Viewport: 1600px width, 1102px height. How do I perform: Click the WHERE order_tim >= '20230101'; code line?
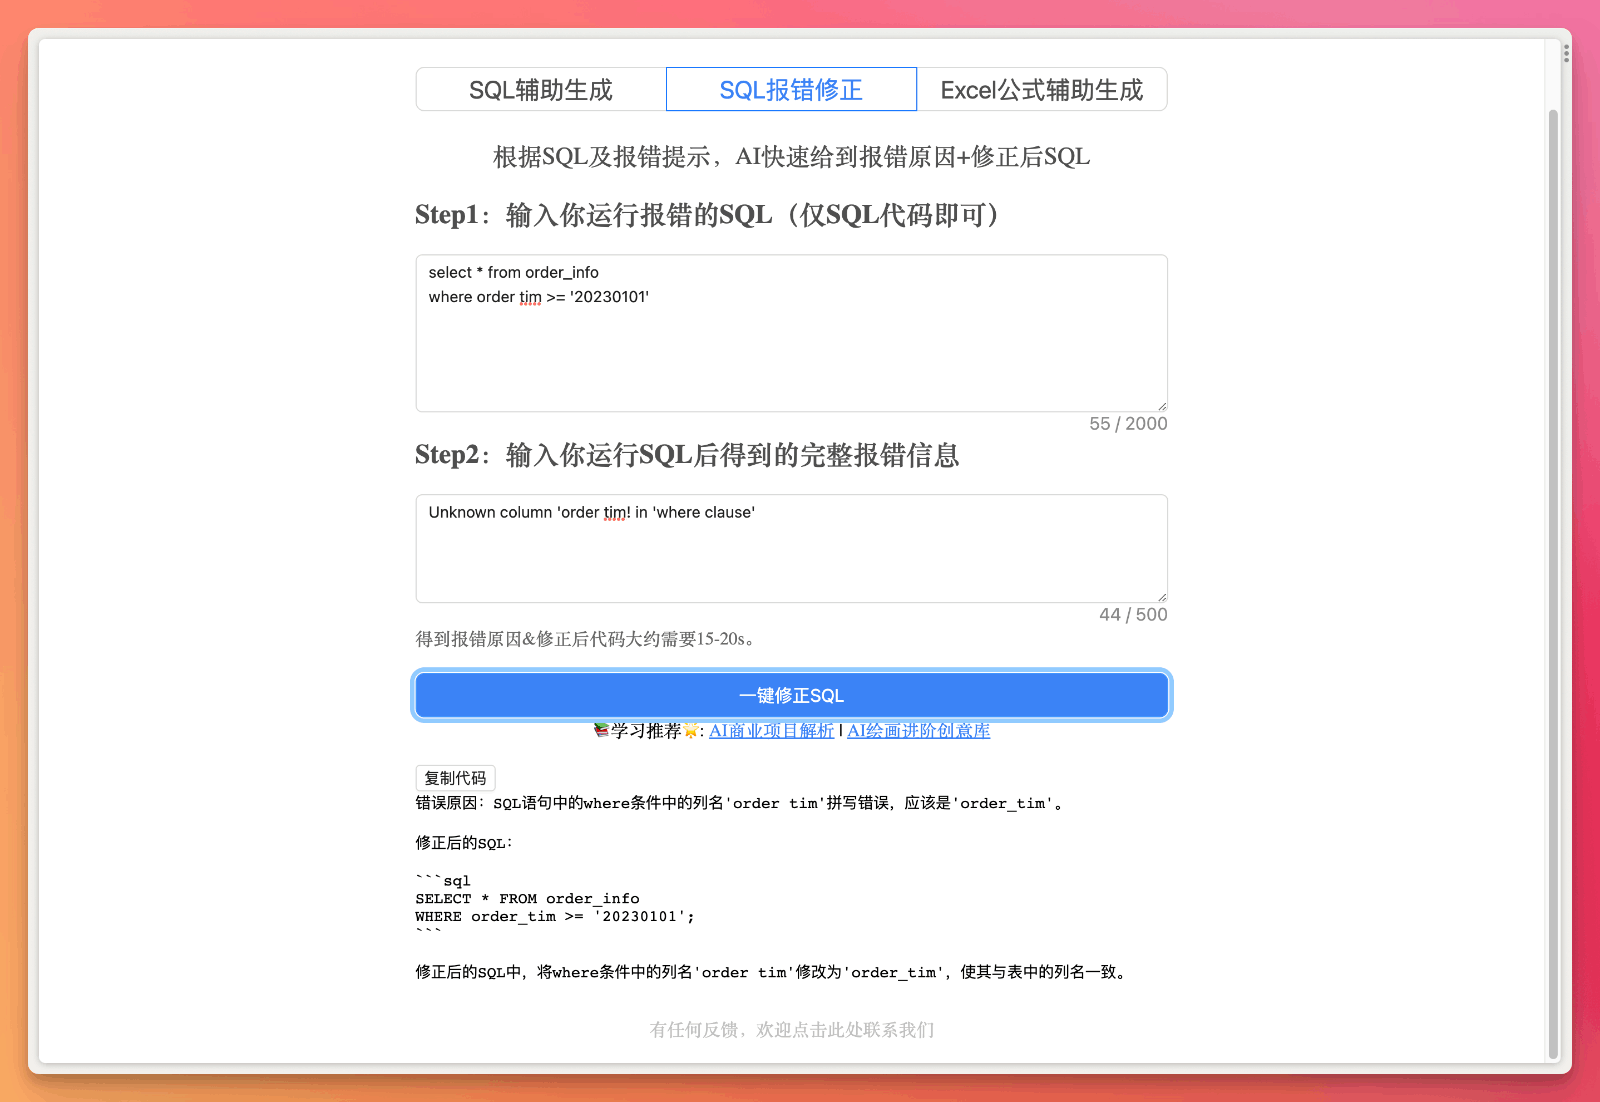tap(555, 917)
